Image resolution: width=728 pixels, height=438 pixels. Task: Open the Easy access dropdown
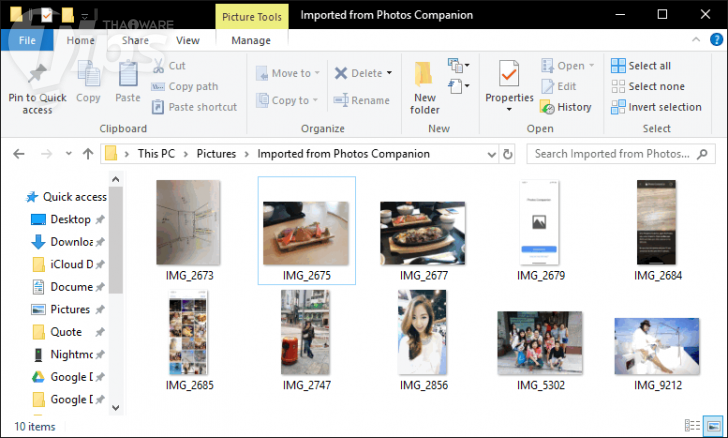[x=458, y=86]
